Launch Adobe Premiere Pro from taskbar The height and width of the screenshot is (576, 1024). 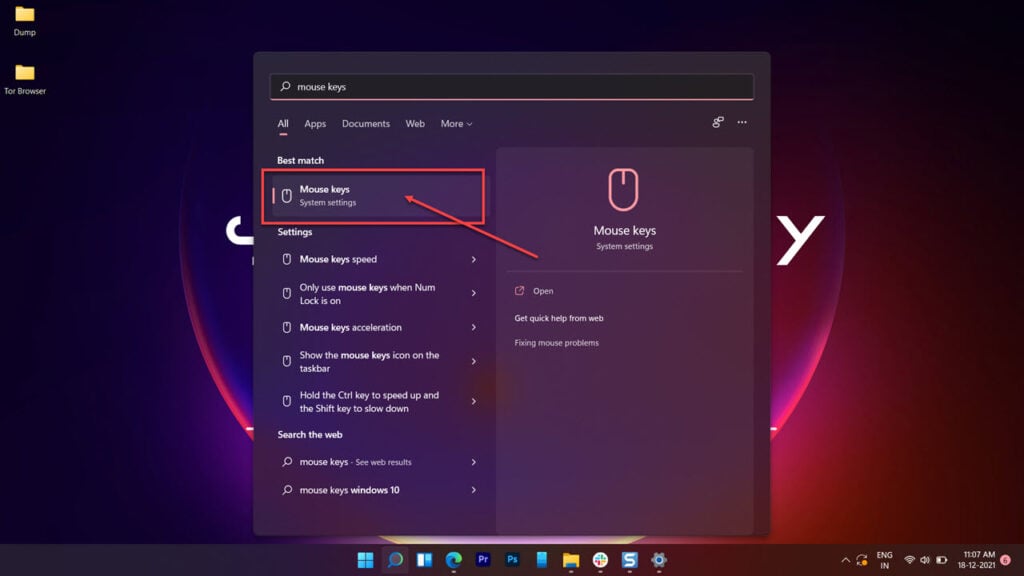point(483,560)
